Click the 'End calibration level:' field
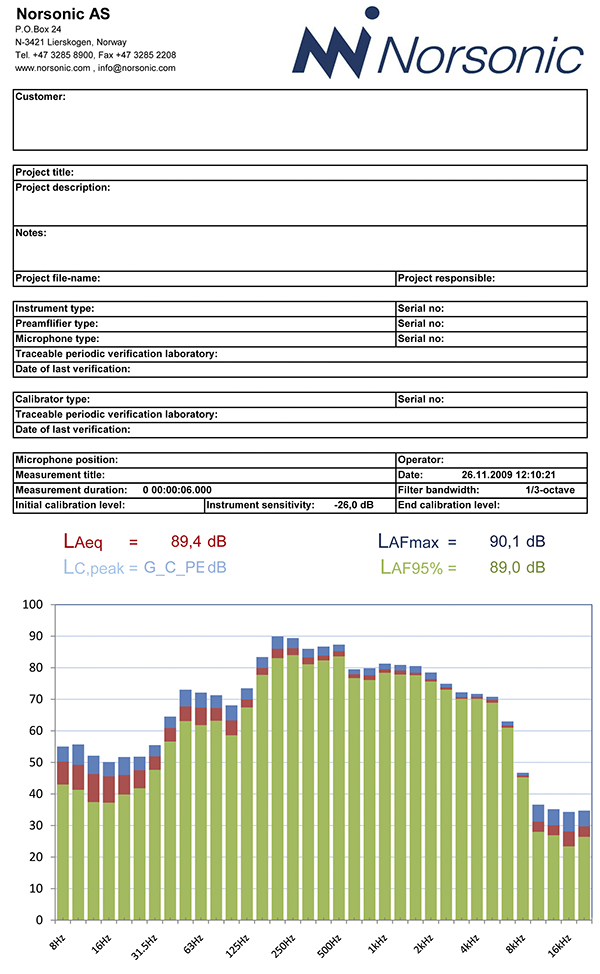 click(492, 506)
